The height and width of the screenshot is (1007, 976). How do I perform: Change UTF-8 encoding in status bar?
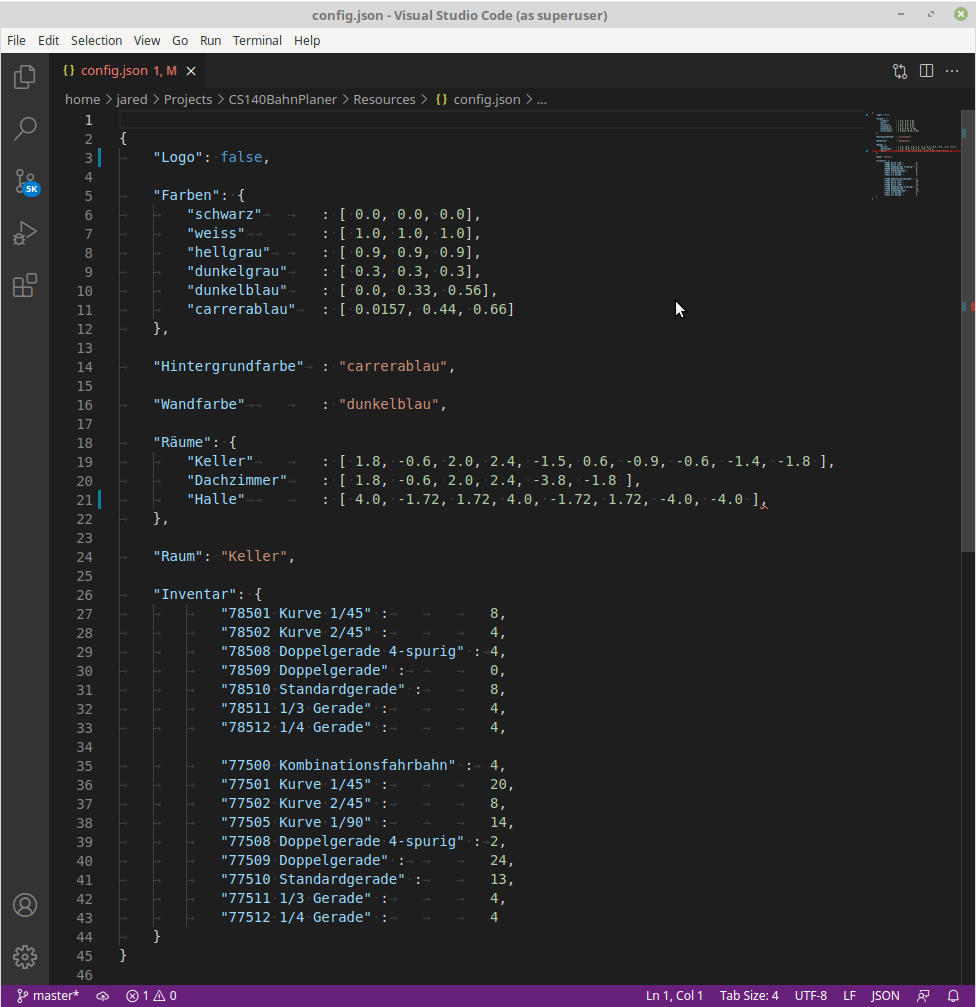tap(810, 996)
